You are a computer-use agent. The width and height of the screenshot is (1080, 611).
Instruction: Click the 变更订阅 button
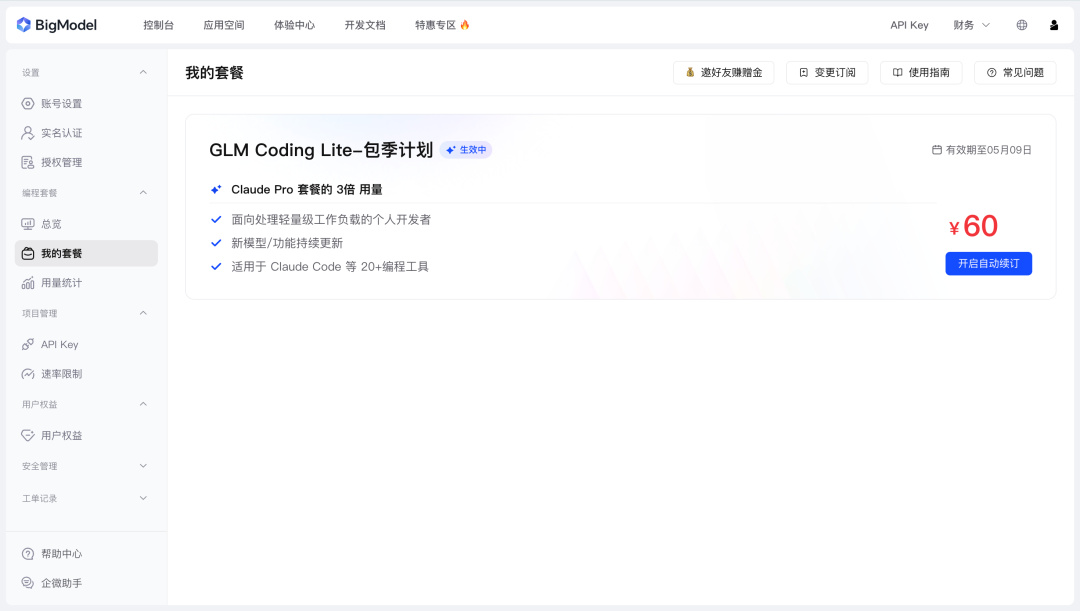click(827, 72)
